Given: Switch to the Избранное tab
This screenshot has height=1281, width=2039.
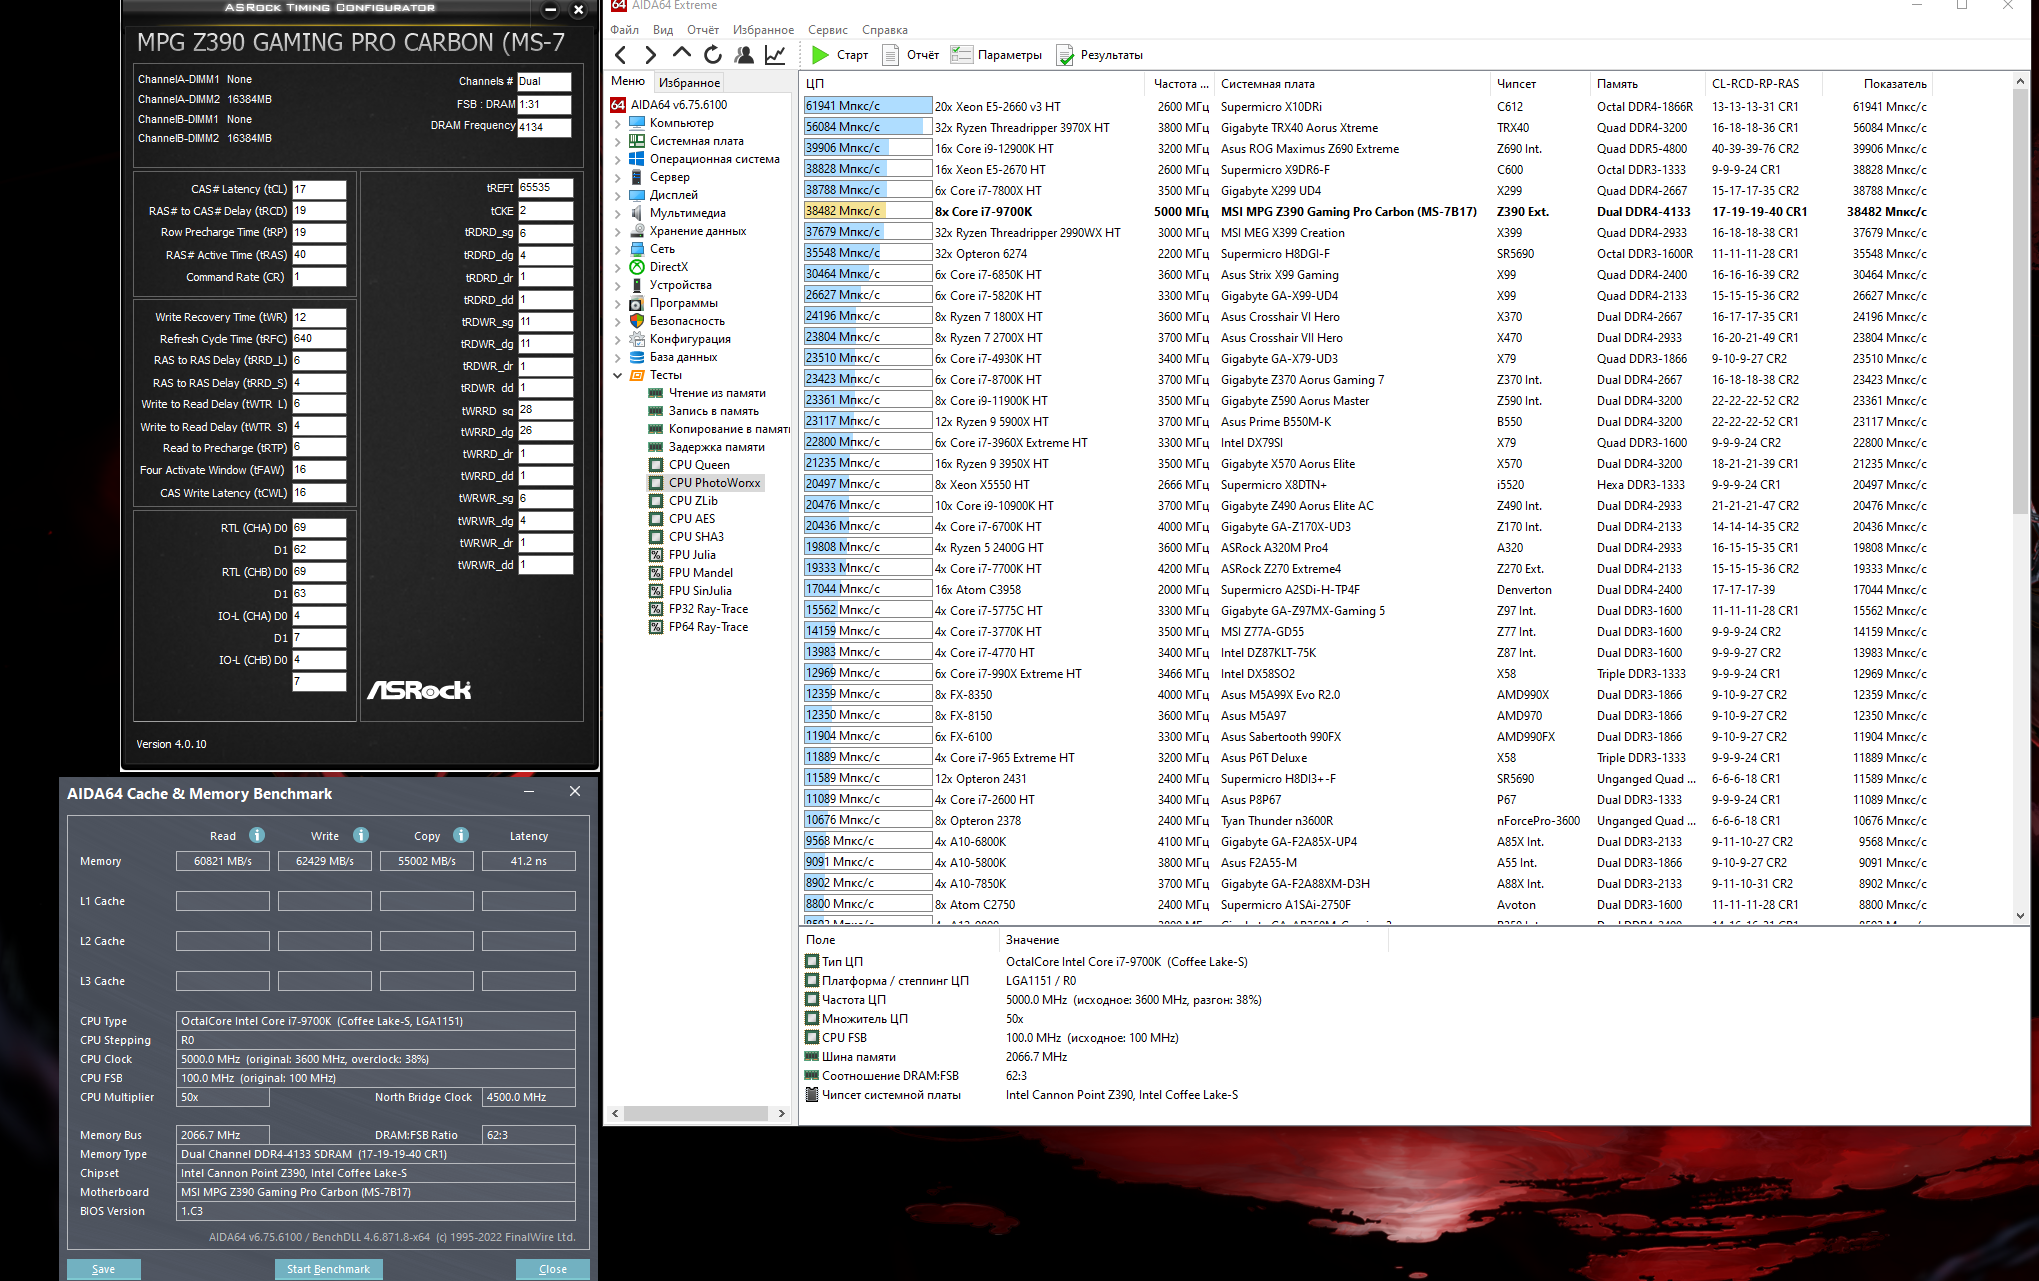Looking at the screenshot, I should click(x=689, y=82).
